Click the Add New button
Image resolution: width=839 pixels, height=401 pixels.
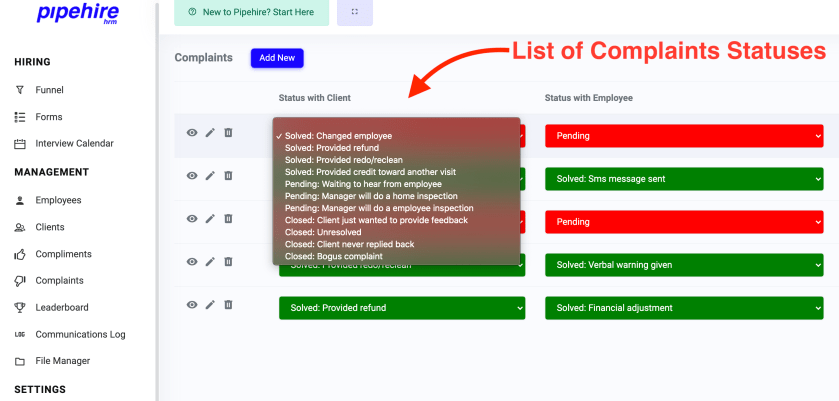click(x=277, y=58)
